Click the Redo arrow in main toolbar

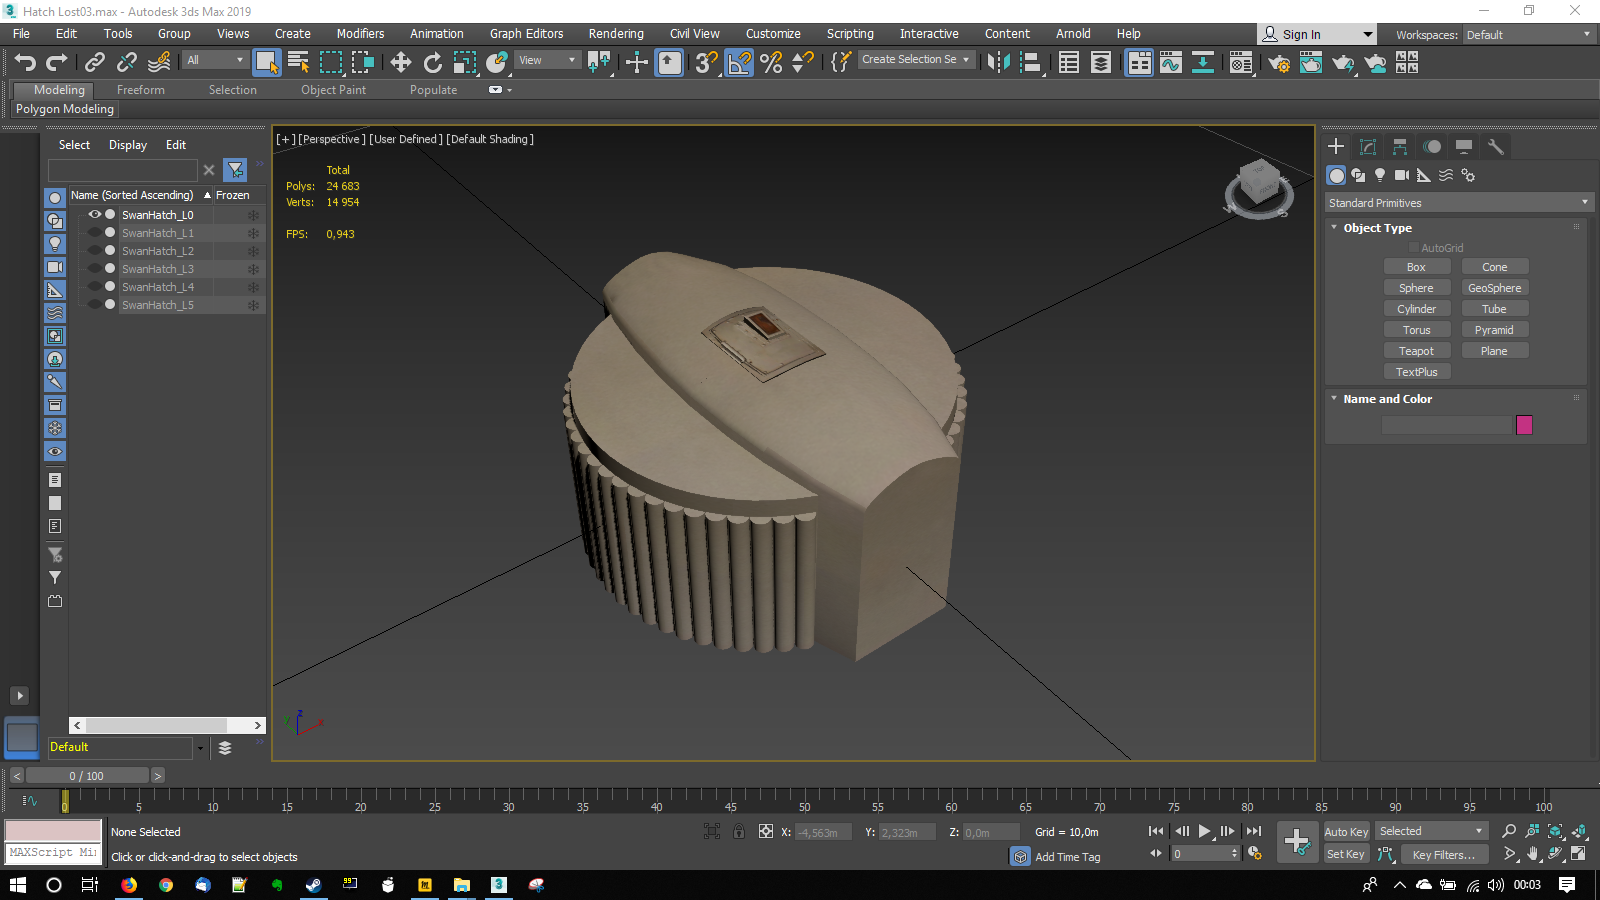coord(57,62)
